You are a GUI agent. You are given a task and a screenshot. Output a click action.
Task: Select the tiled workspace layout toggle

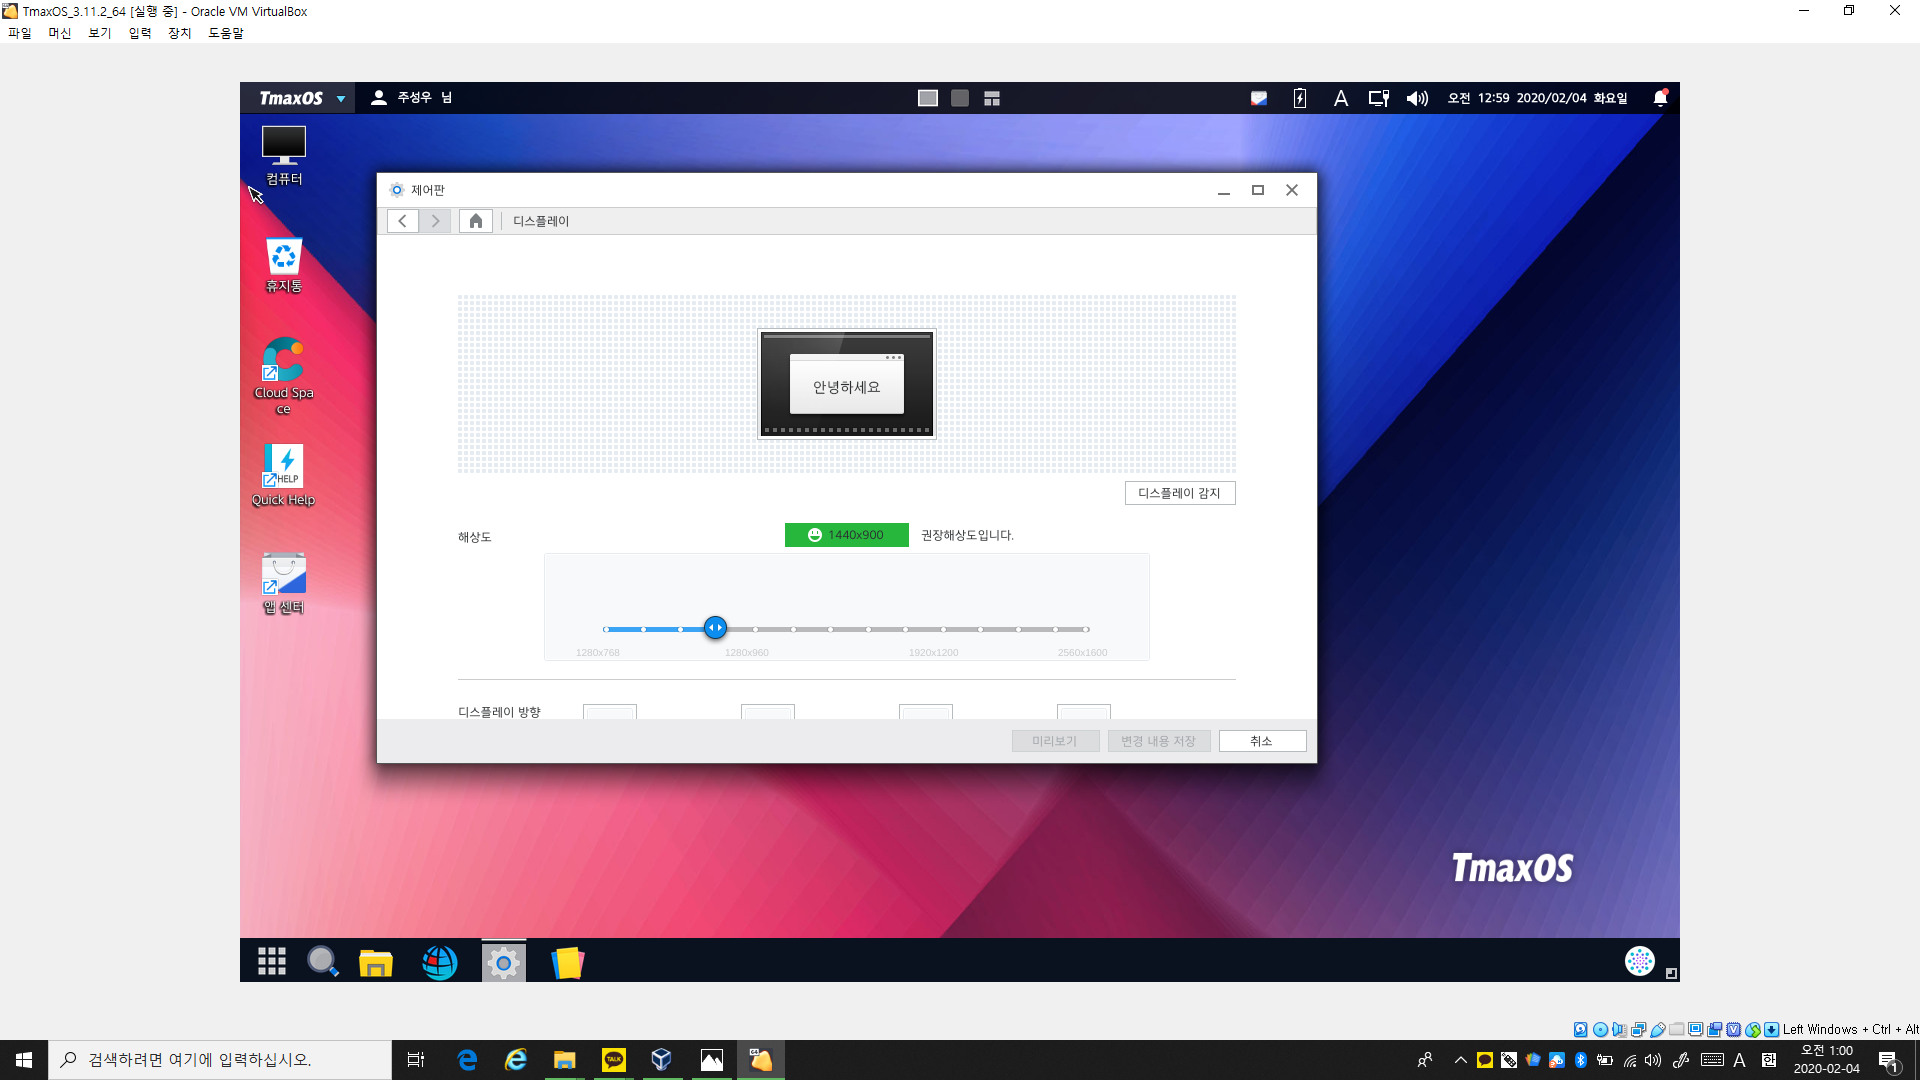pos(992,98)
